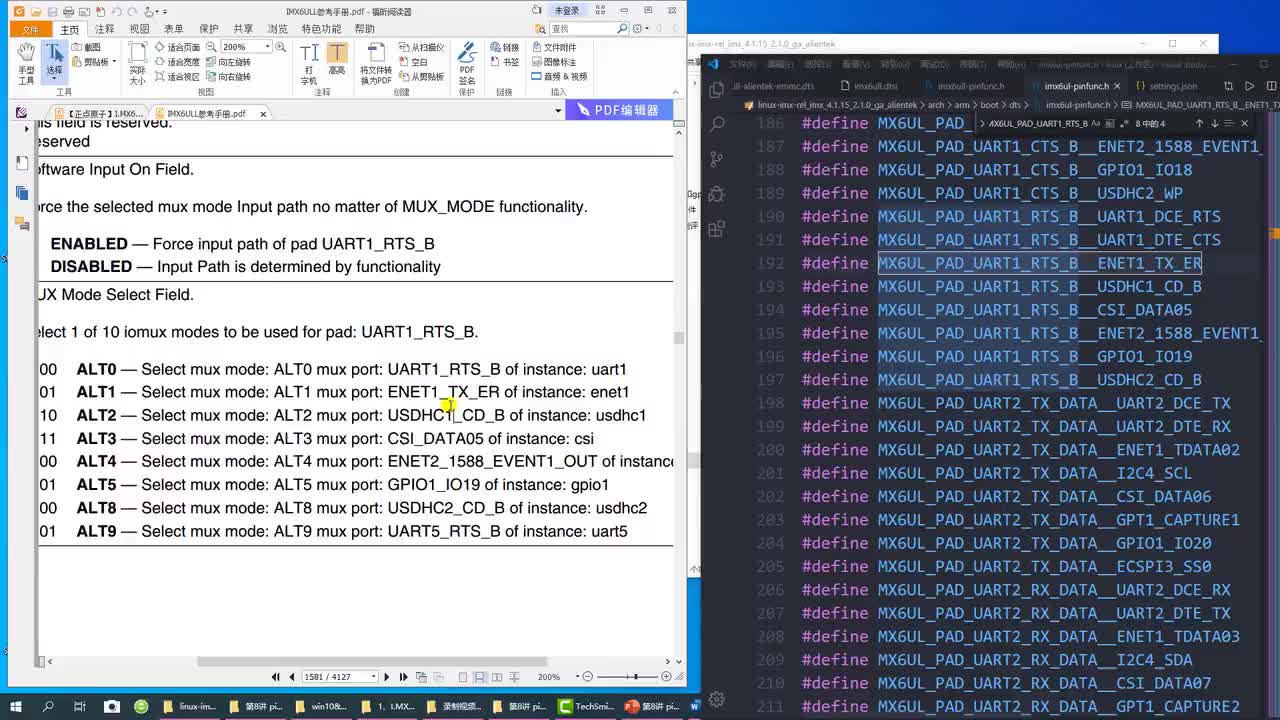Insert Audio & Video (音频 & 视频)
The height and width of the screenshot is (720, 1280).
tap(559, 77)
